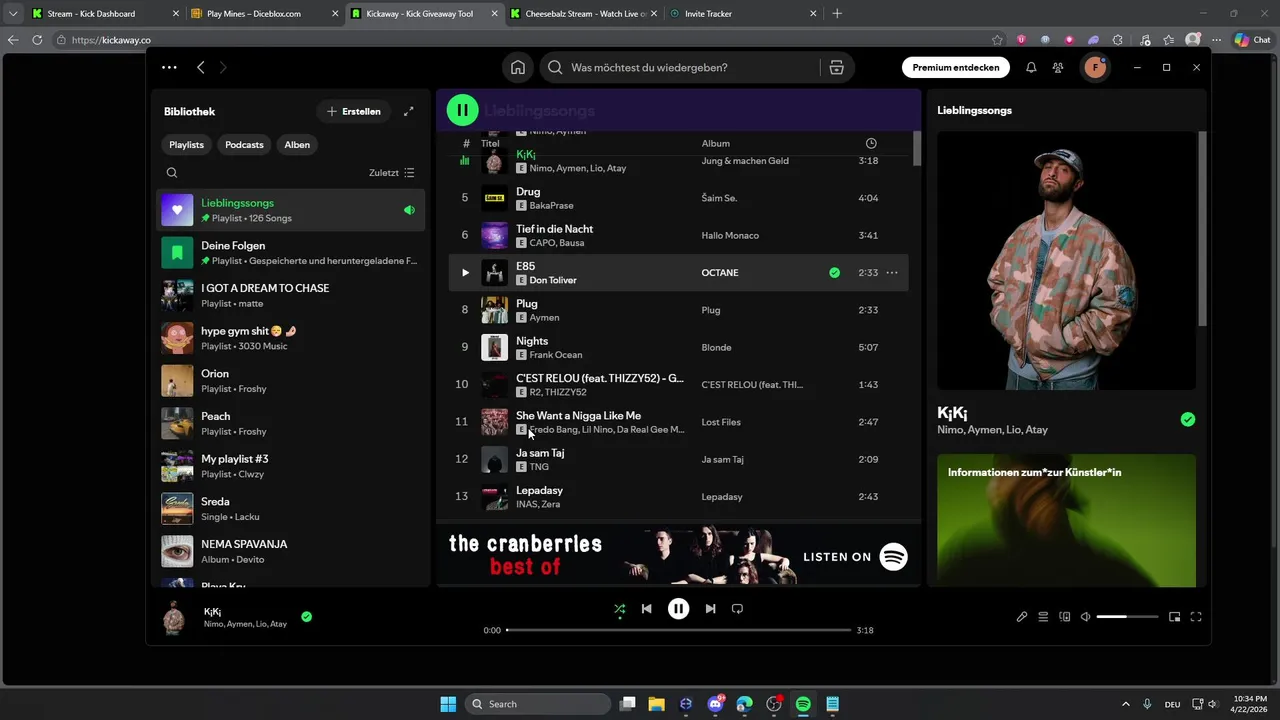
Task: Open connect to a device icon
Action: 1065,617
